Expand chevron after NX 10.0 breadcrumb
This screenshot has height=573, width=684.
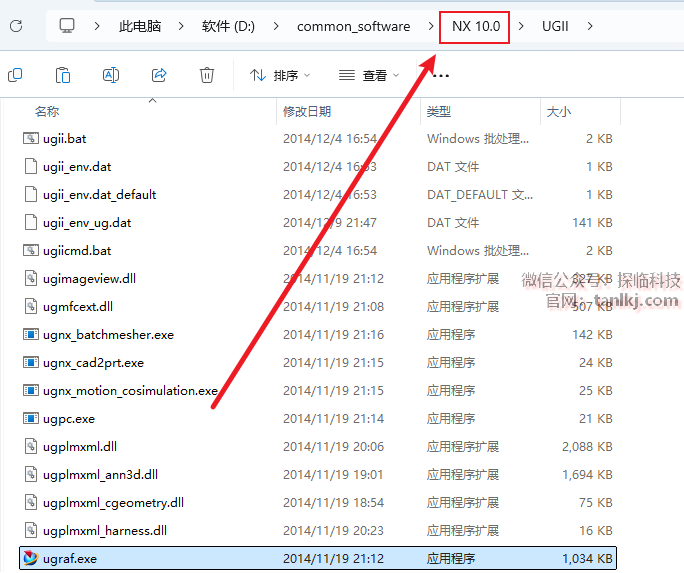pos(521,26)
